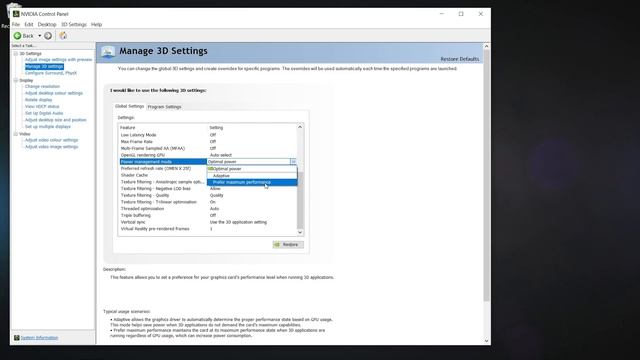Select the Threaded optimisation row
This screenshot has height=360, width=640.
point(208,209)
